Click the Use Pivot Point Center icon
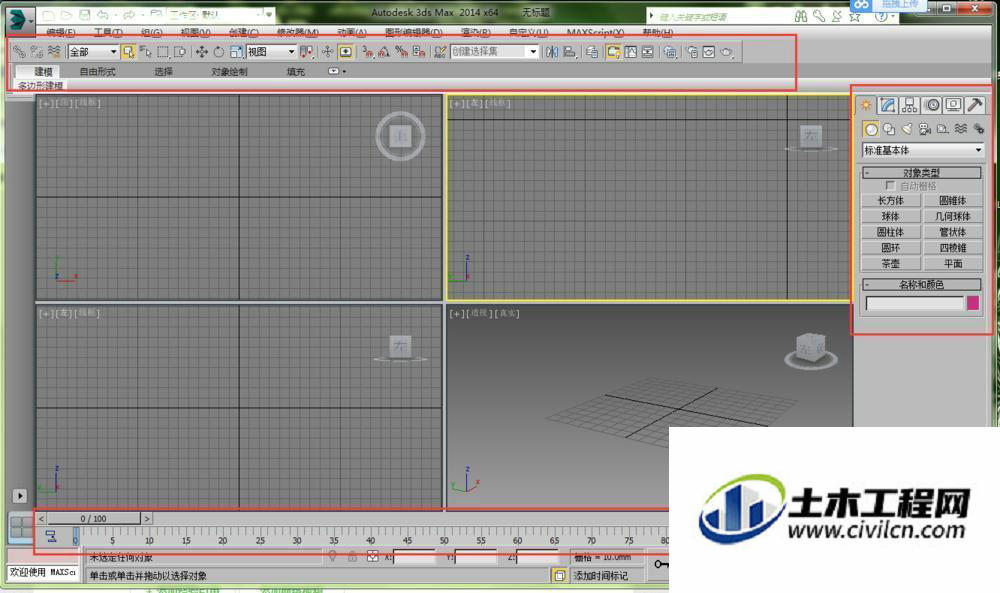This screenshot has height=593, width=1000. pos(306,52)
